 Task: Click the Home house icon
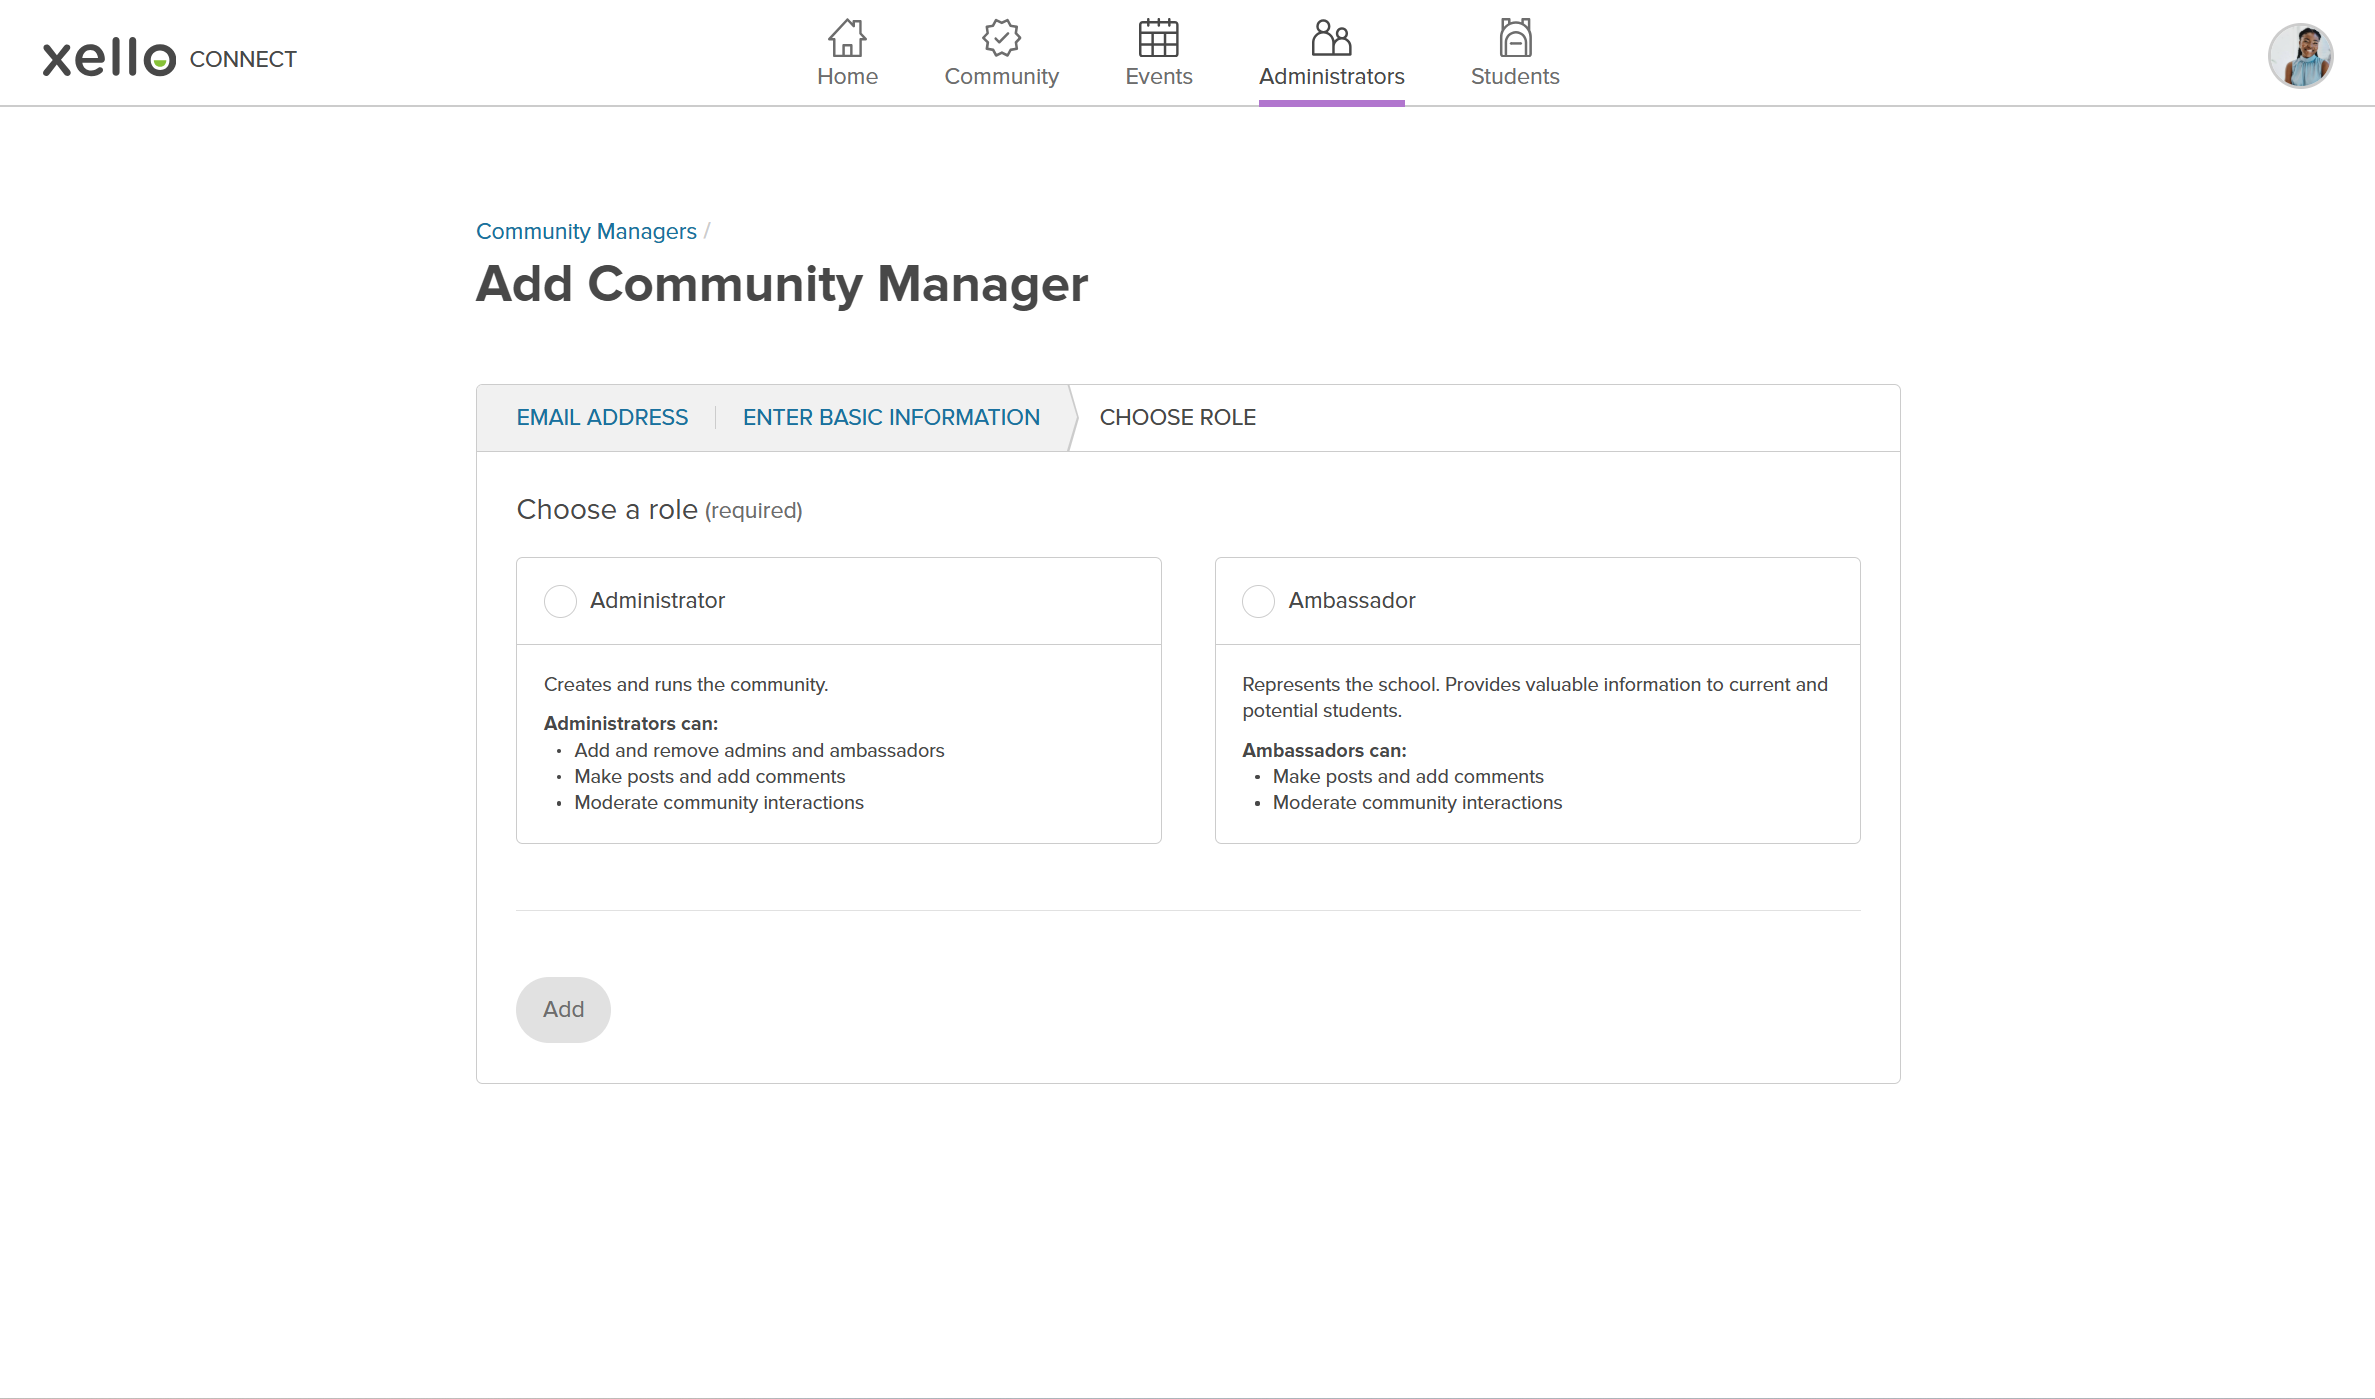[846, 38]
